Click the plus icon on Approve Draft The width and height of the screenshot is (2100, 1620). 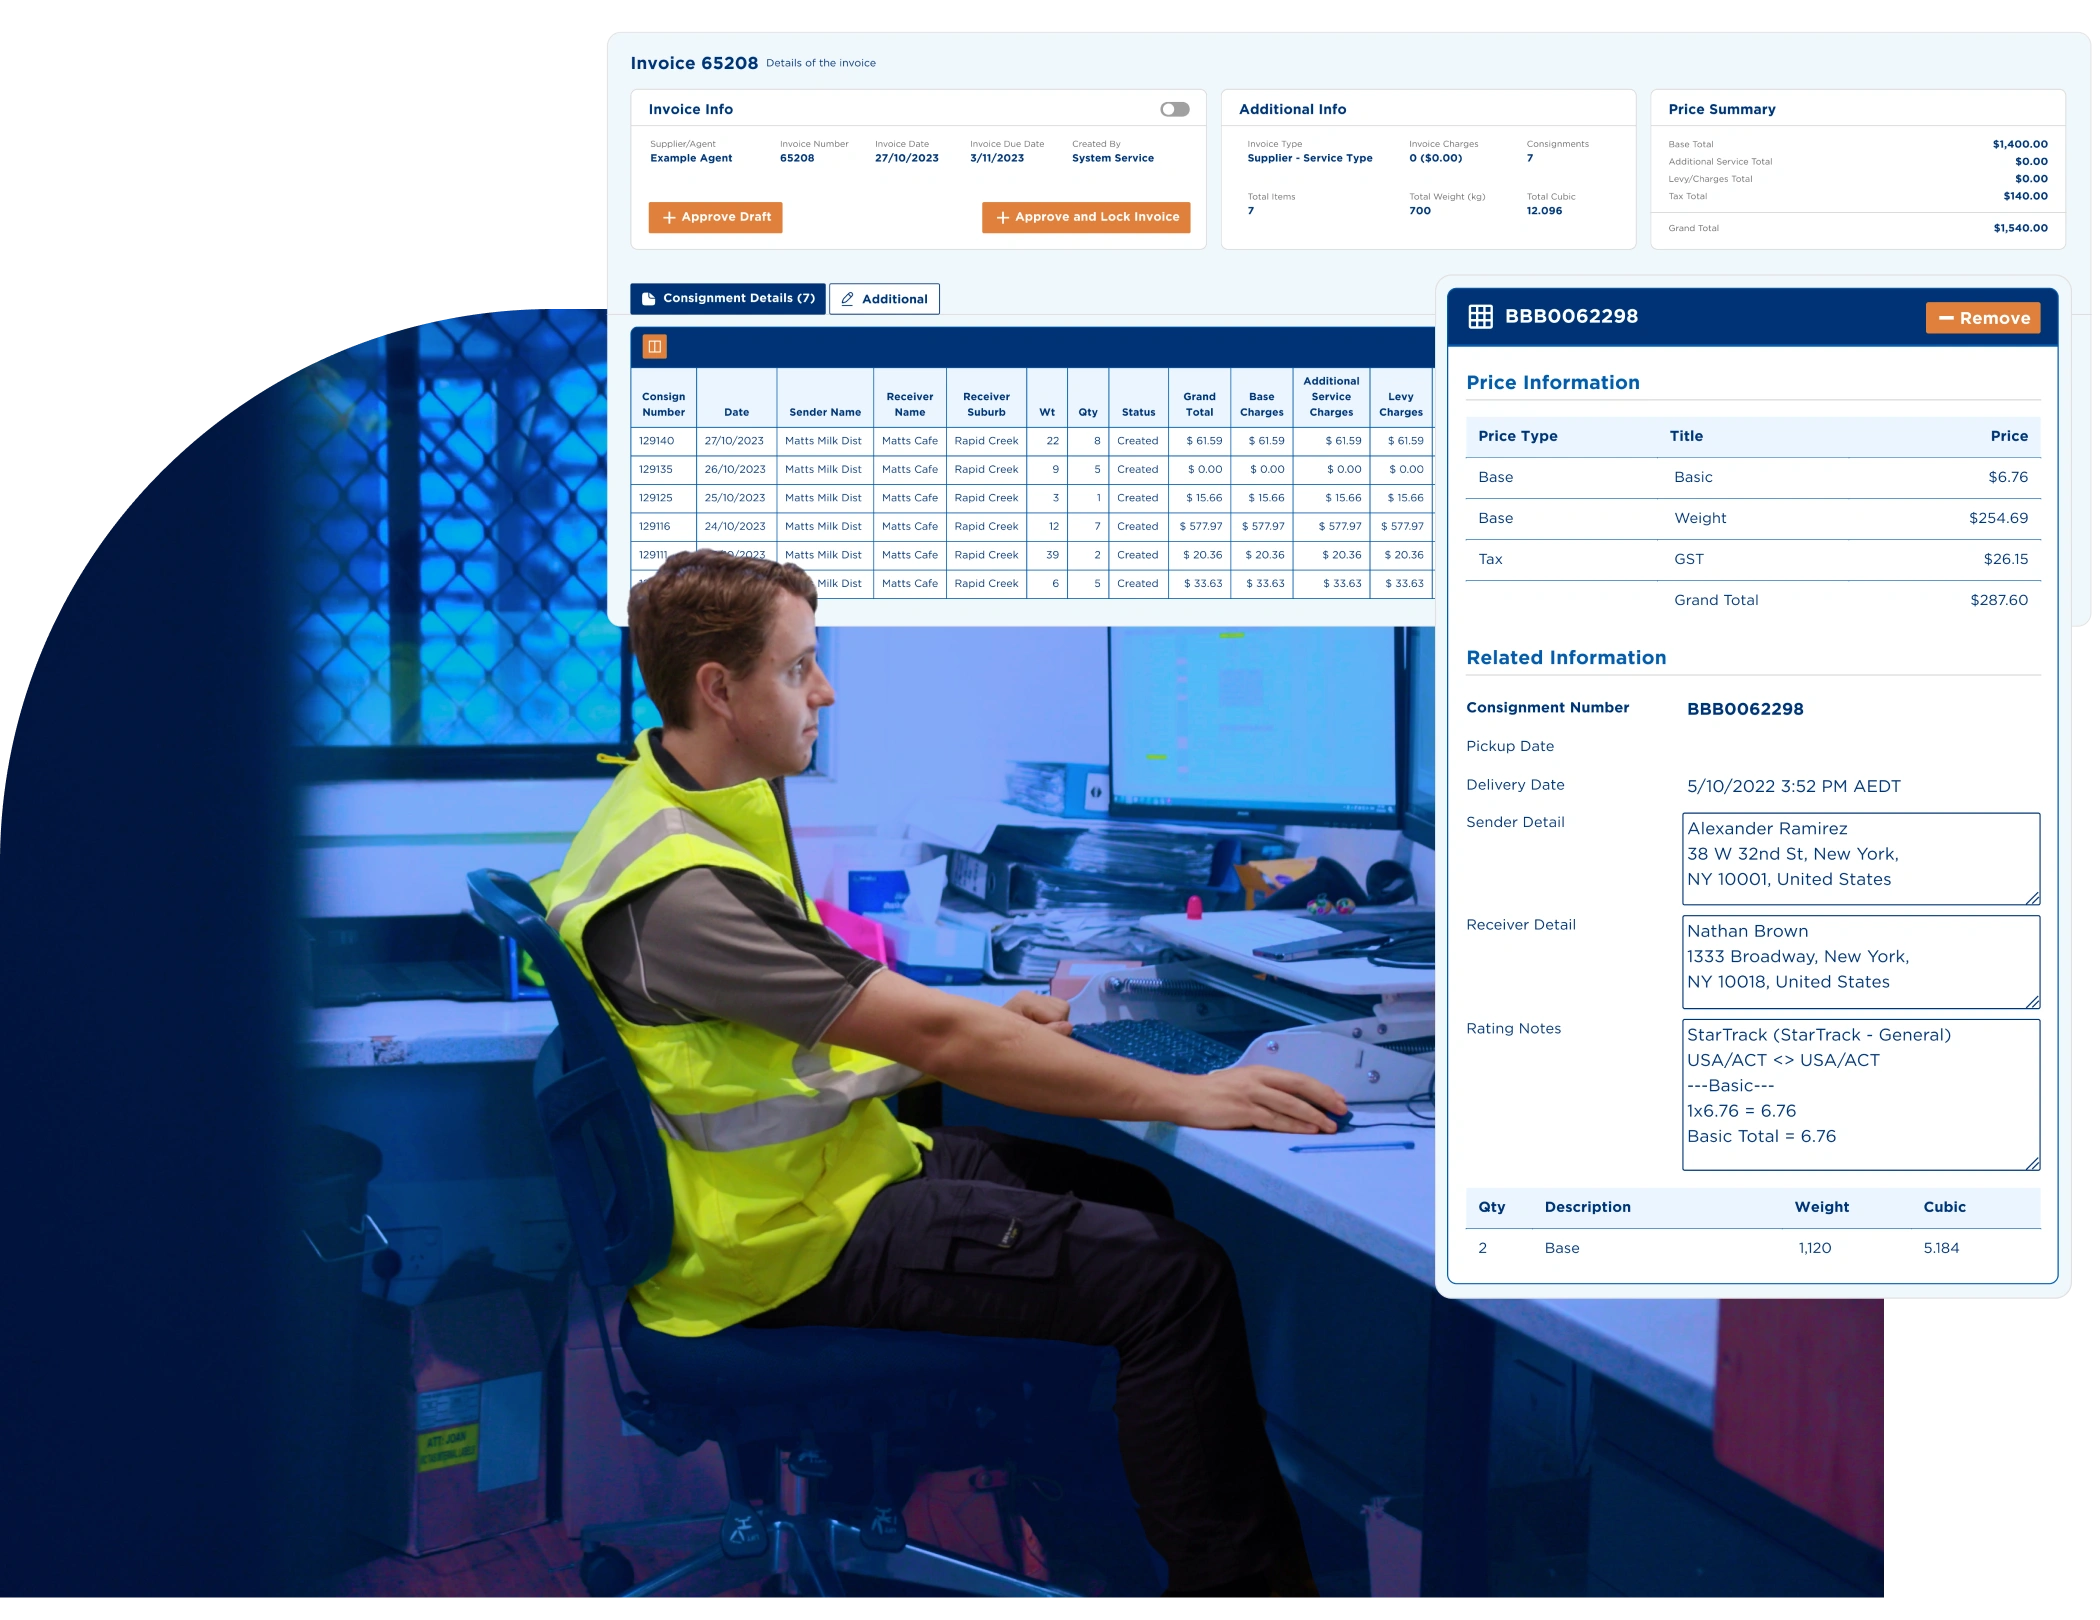tap(667, 217)
